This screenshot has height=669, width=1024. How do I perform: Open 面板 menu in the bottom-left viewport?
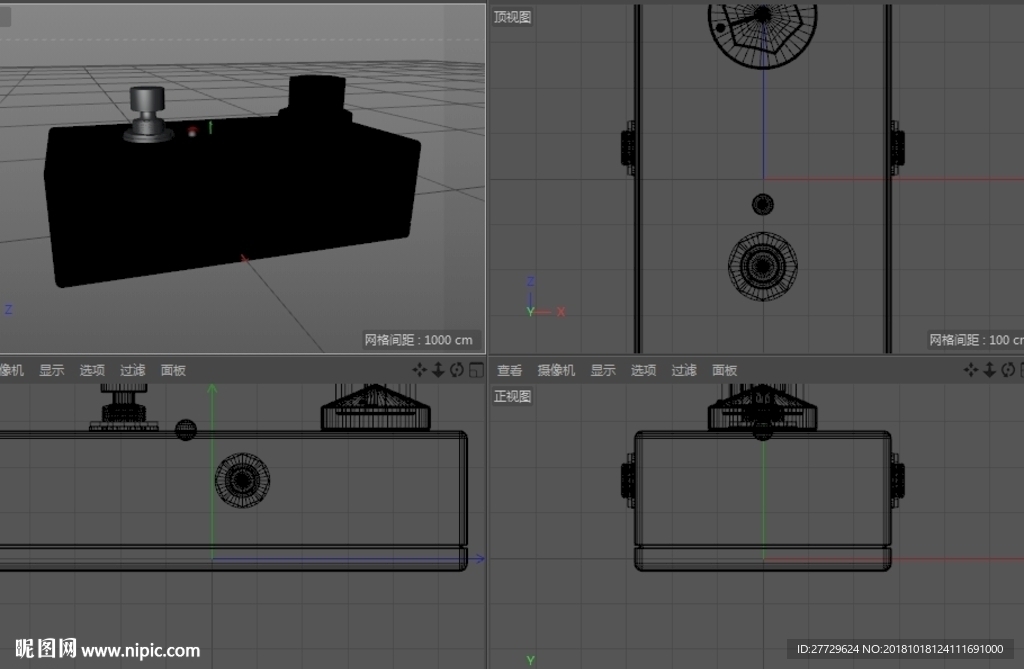[173, 370]
